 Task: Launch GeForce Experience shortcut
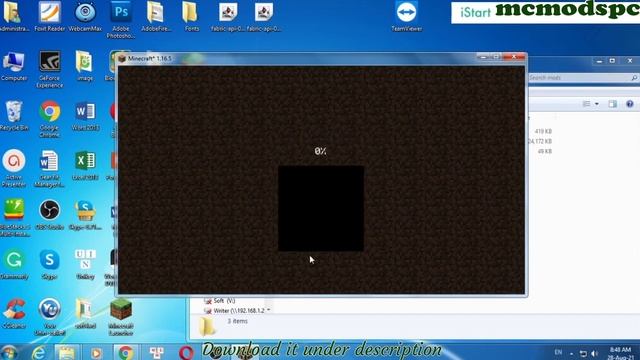[49, 69]
